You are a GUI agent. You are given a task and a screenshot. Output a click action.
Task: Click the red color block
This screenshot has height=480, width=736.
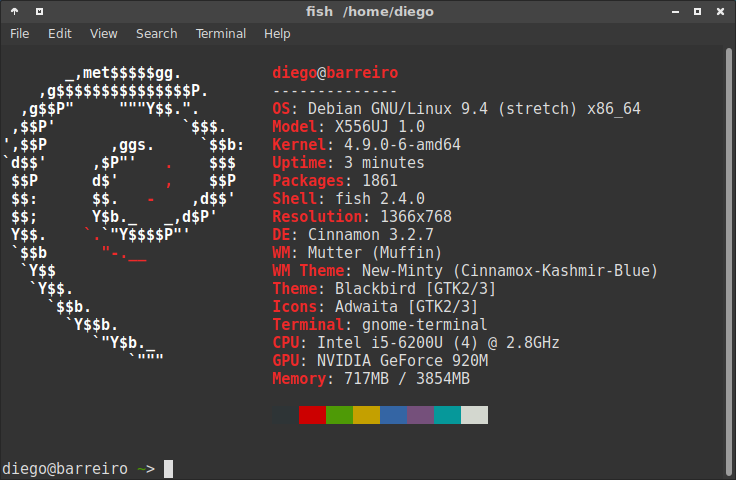pos(313,415)
